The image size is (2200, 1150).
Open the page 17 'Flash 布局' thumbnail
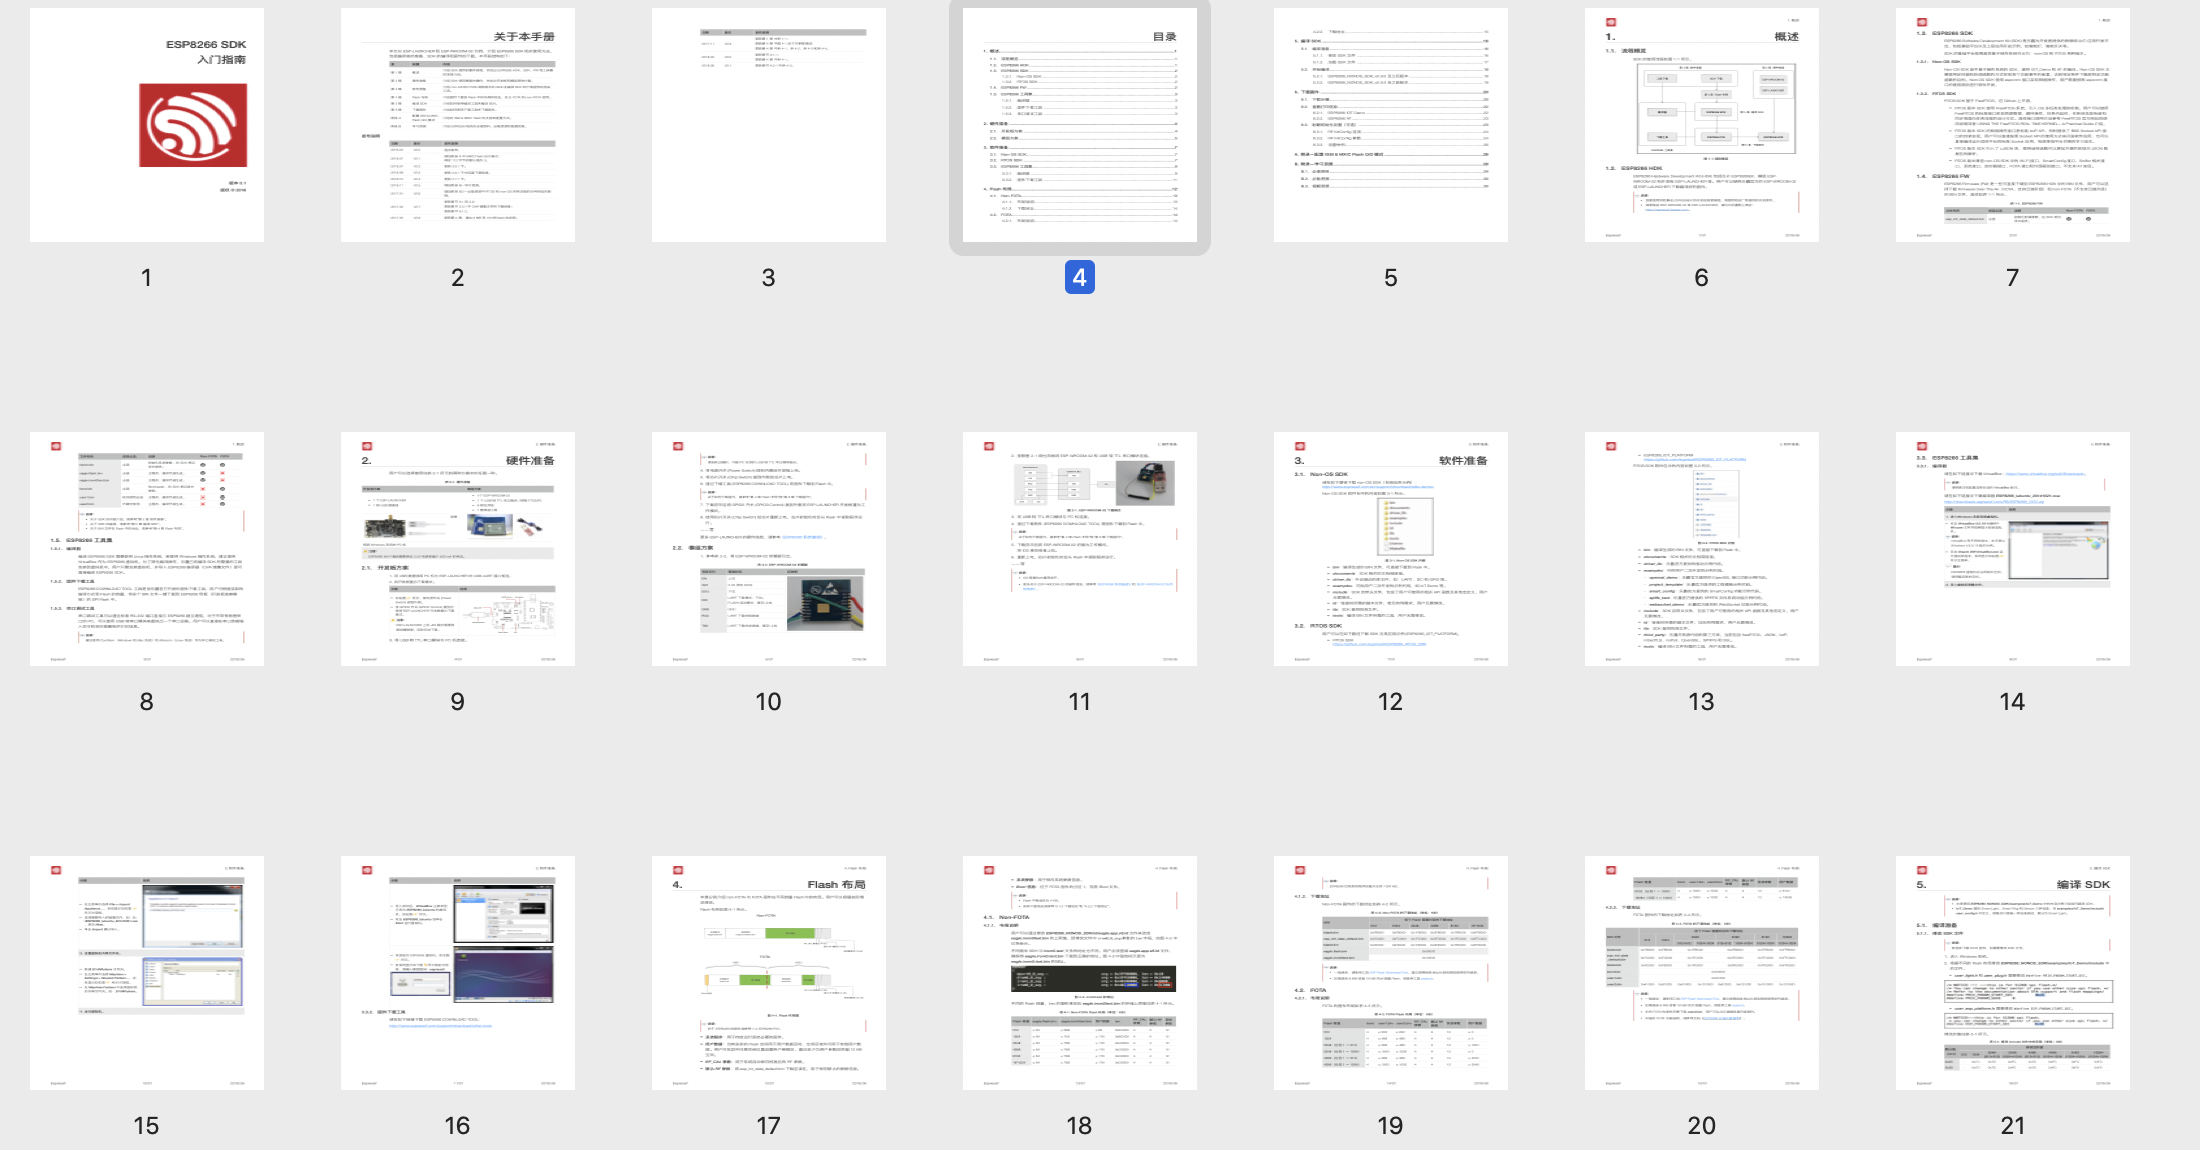click(769, 973)
